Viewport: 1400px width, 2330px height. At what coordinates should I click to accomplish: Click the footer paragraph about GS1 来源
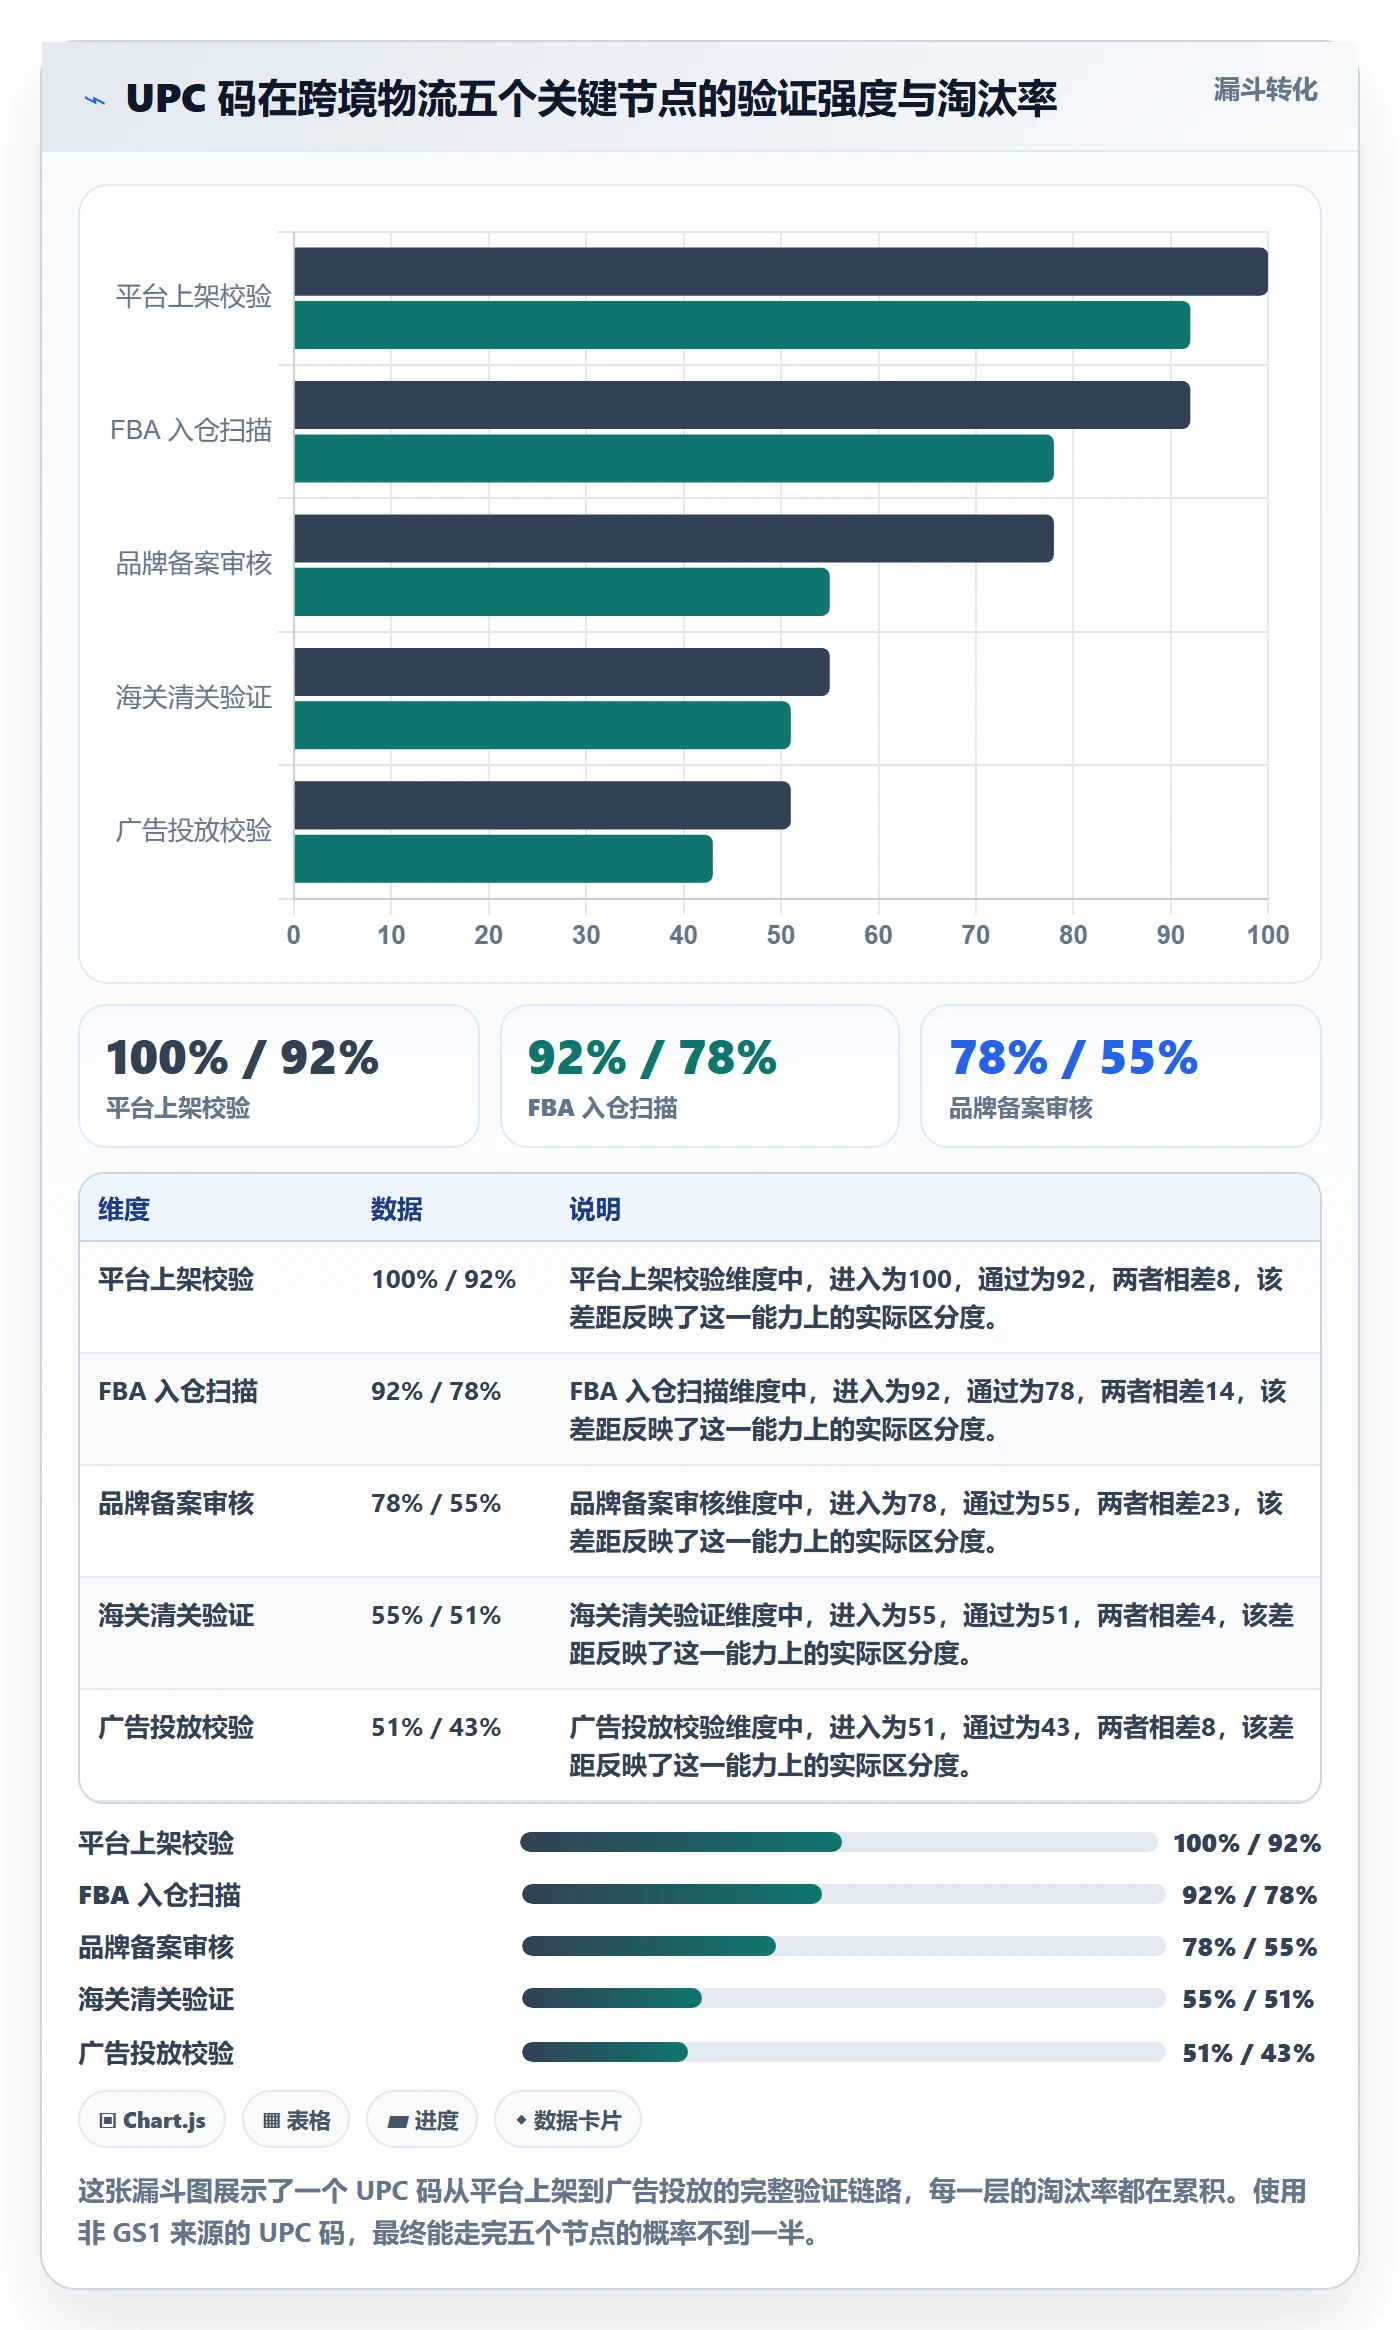(x=693, y=2211)
